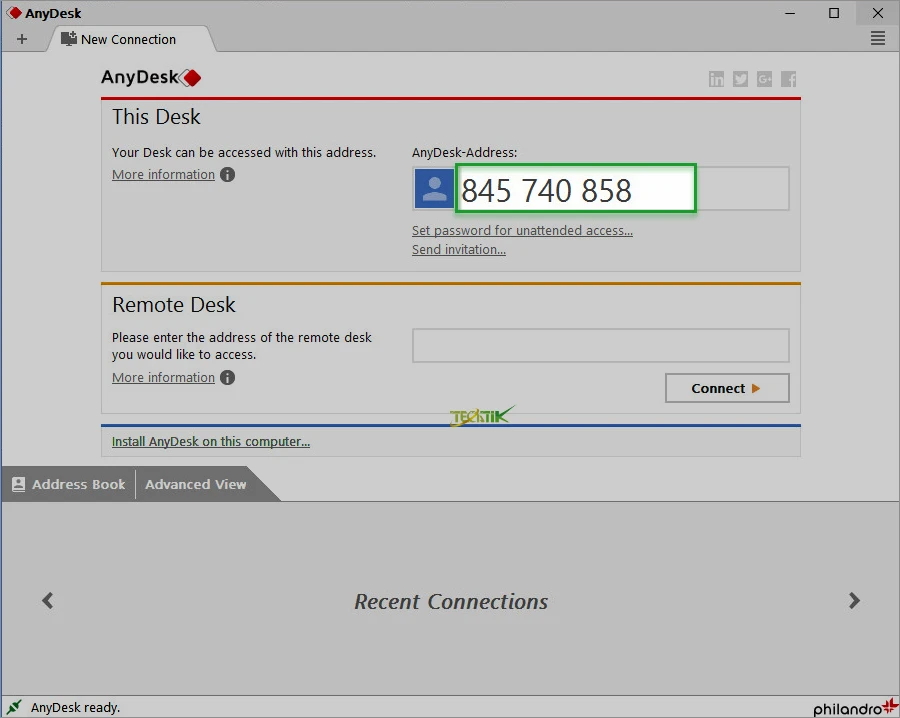Show next recent connections with right arrow

[854, 601]
